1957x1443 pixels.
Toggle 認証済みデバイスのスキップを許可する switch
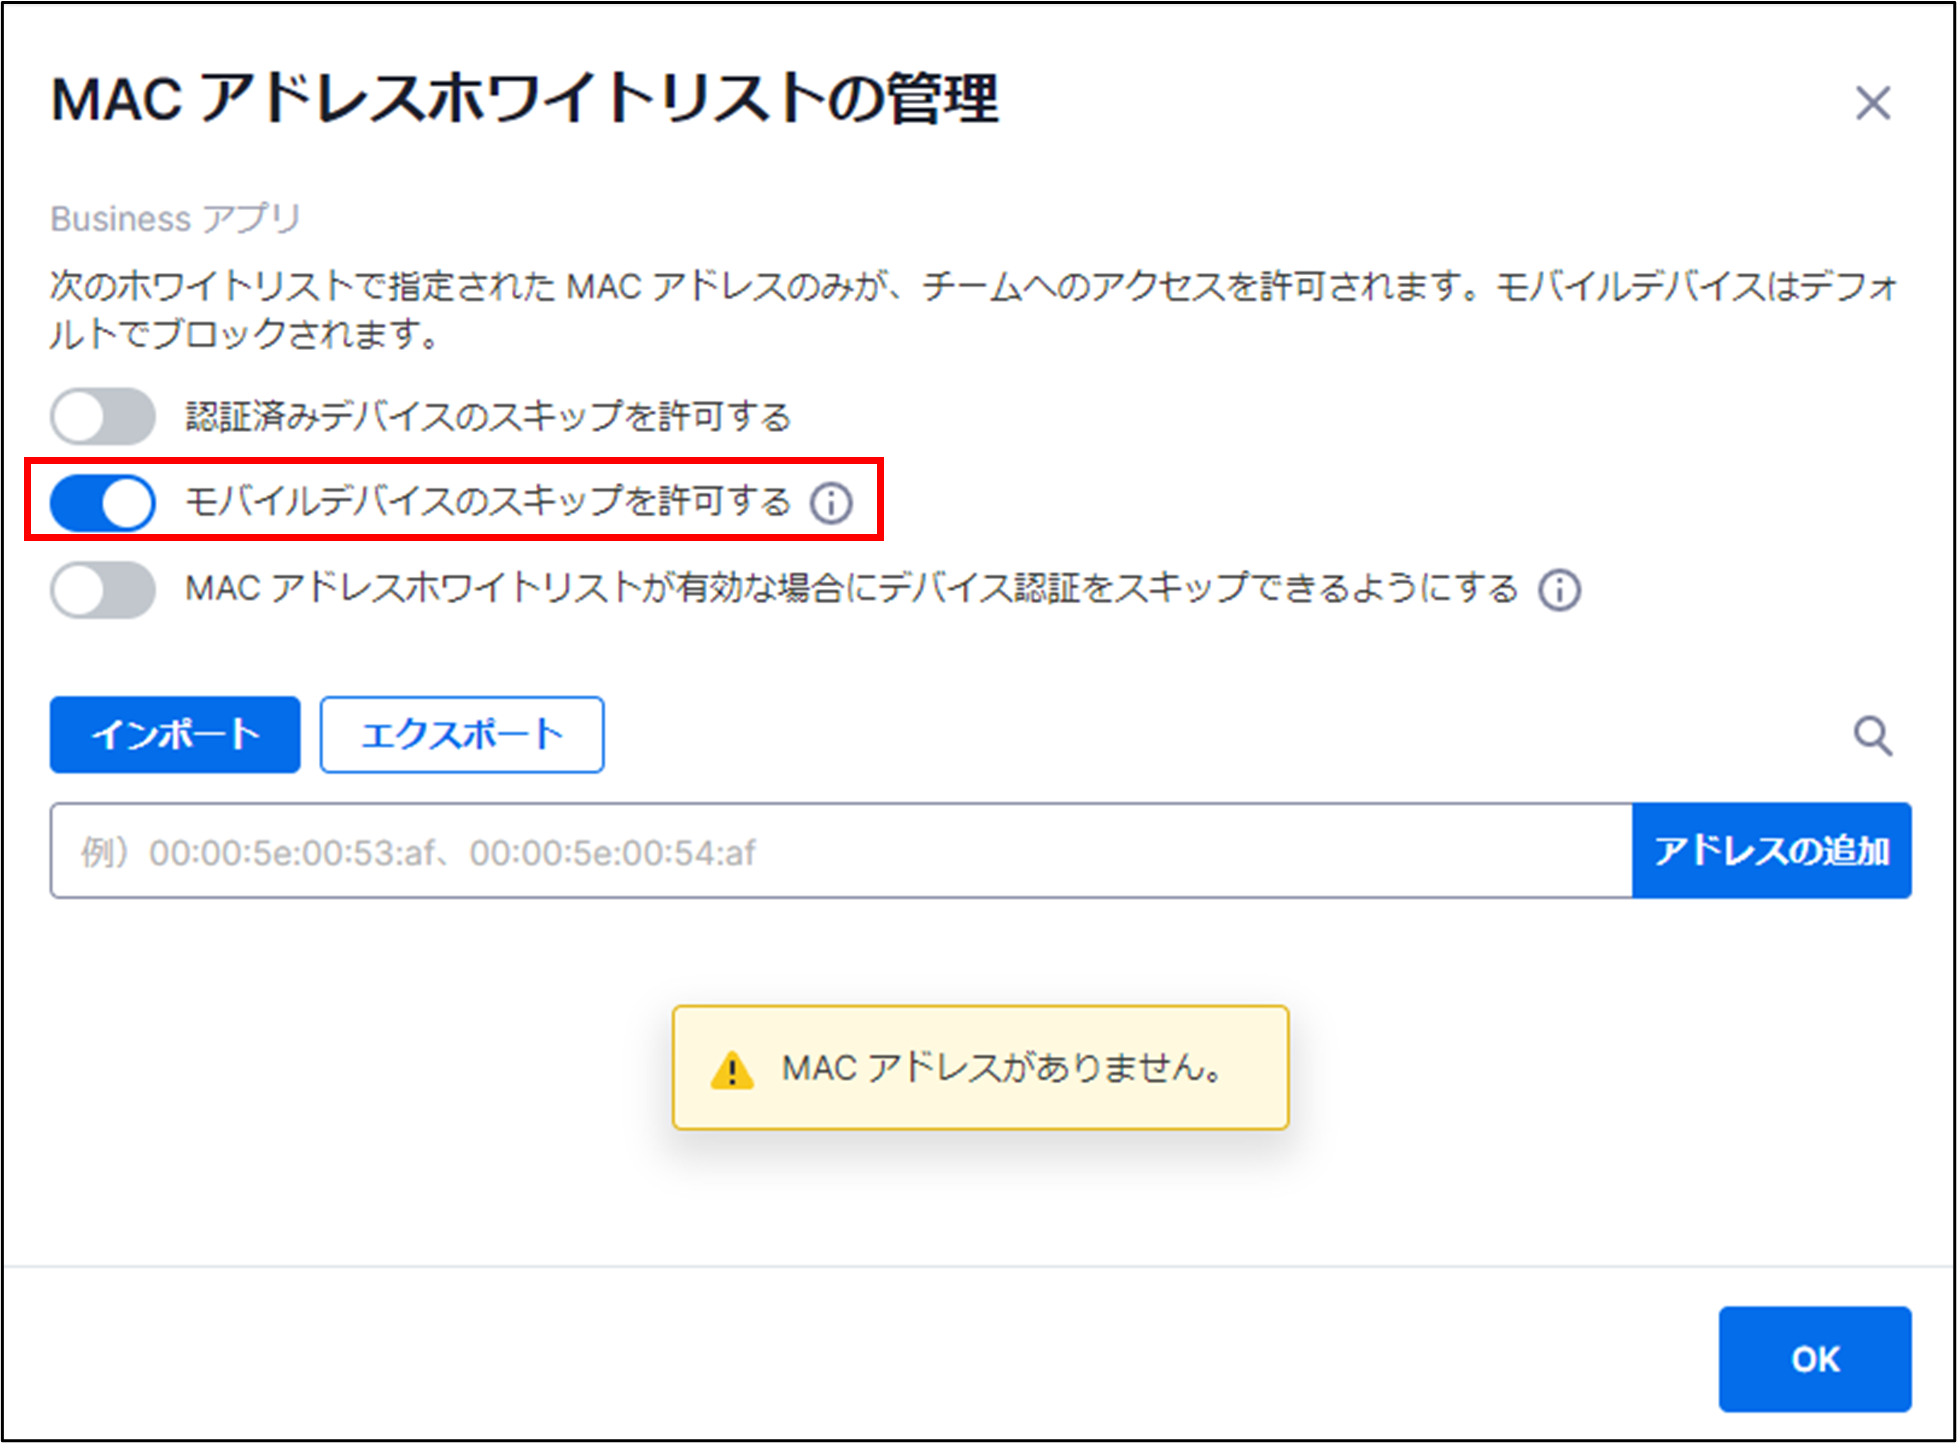point(103,416)
